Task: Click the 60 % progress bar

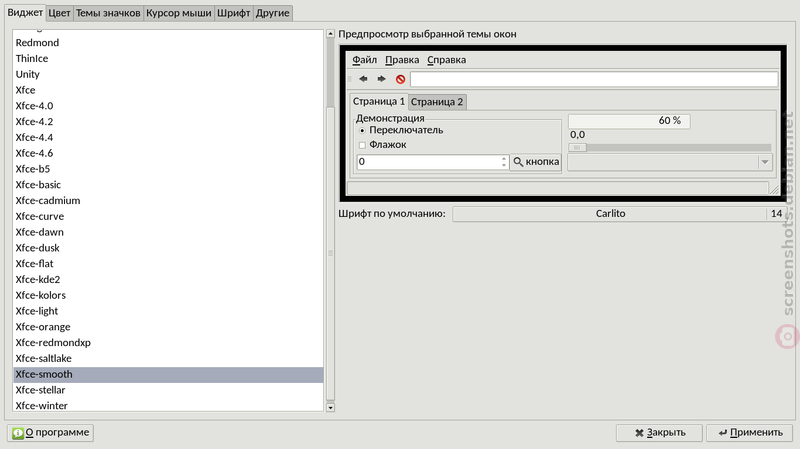Action: tap(629, 121)
